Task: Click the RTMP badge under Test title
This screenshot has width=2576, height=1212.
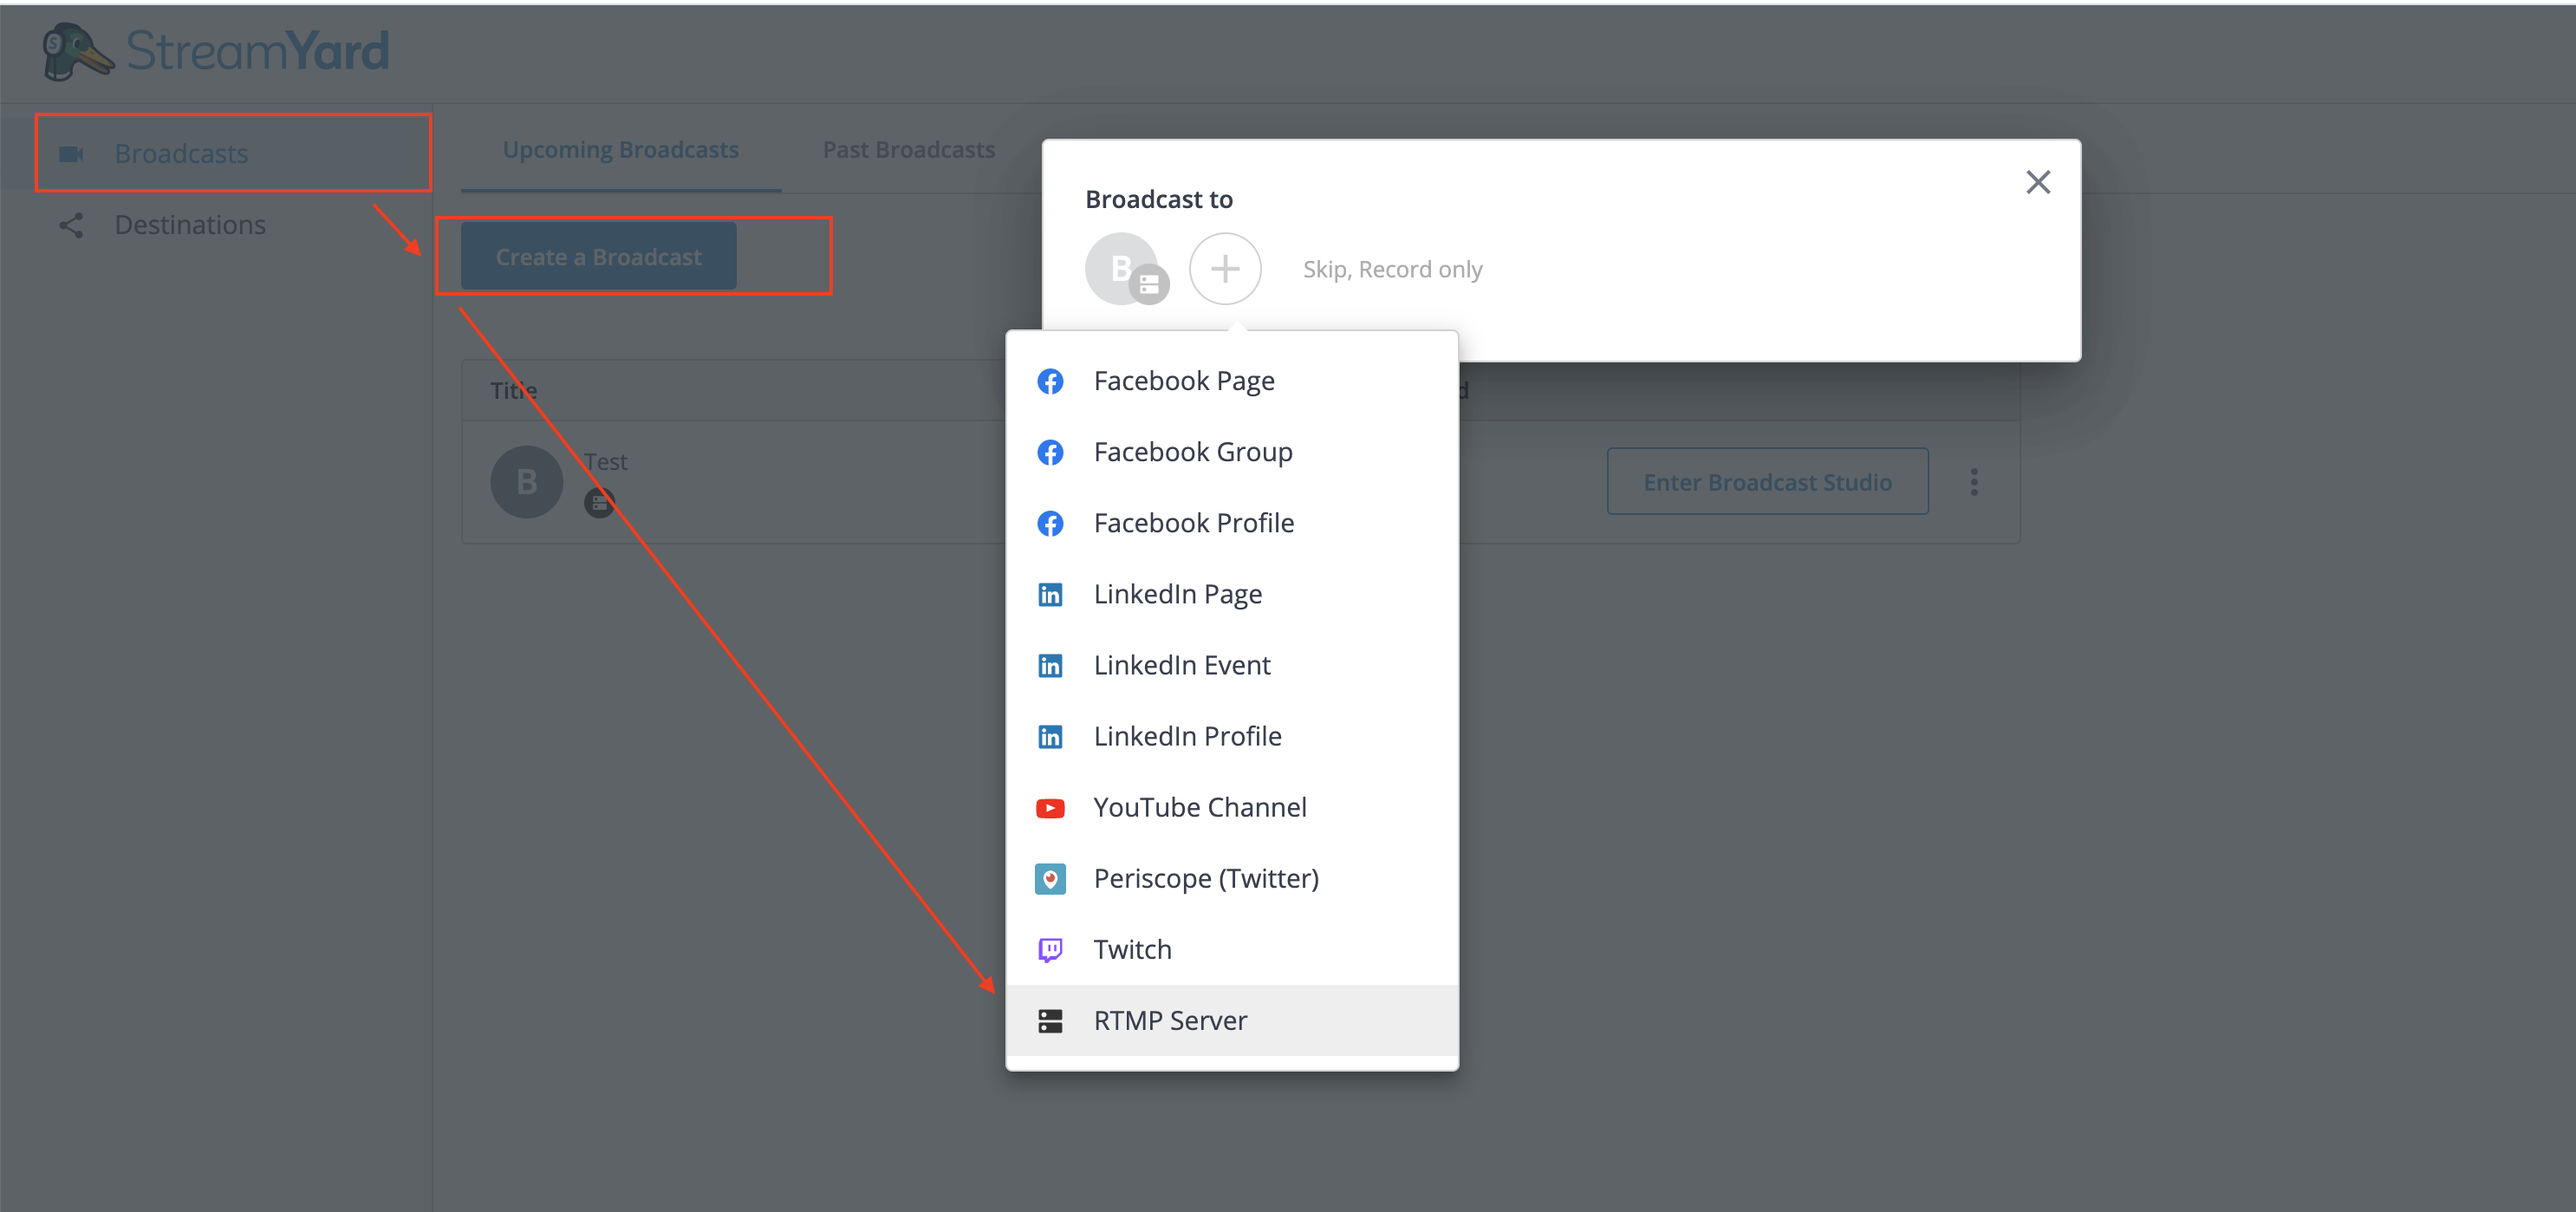Action: pos(599,503)
